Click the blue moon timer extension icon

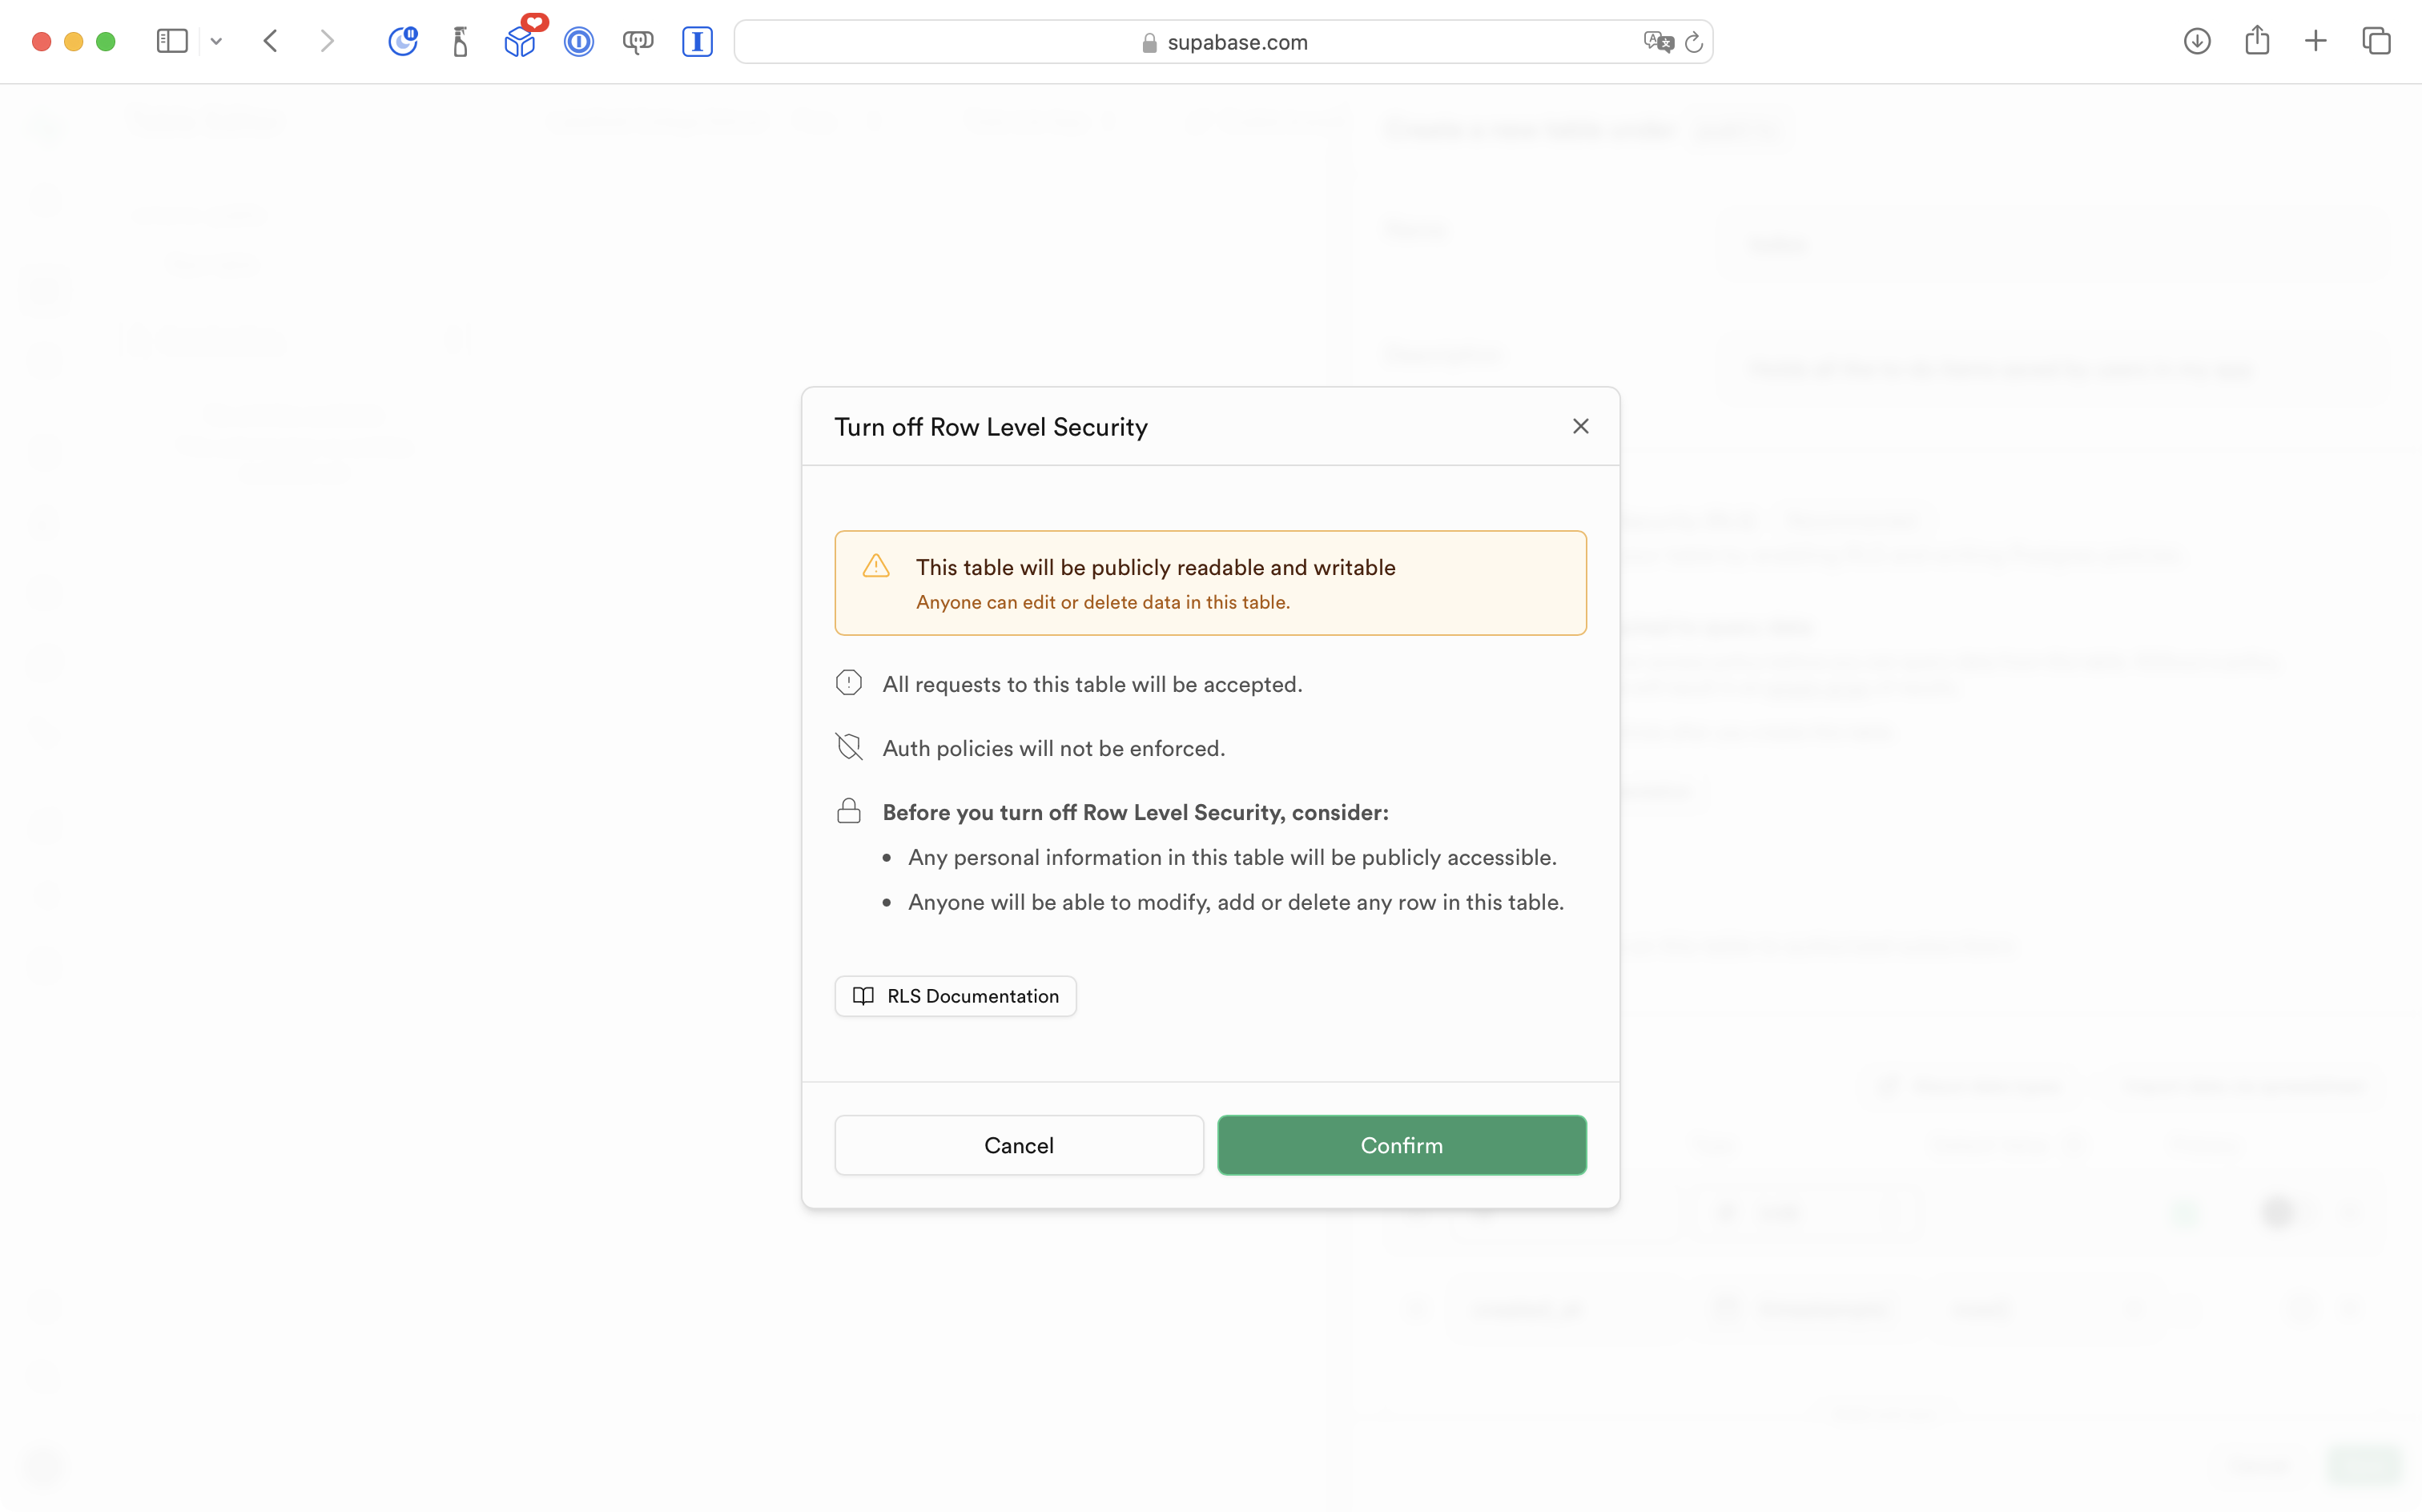pos(402,41)
